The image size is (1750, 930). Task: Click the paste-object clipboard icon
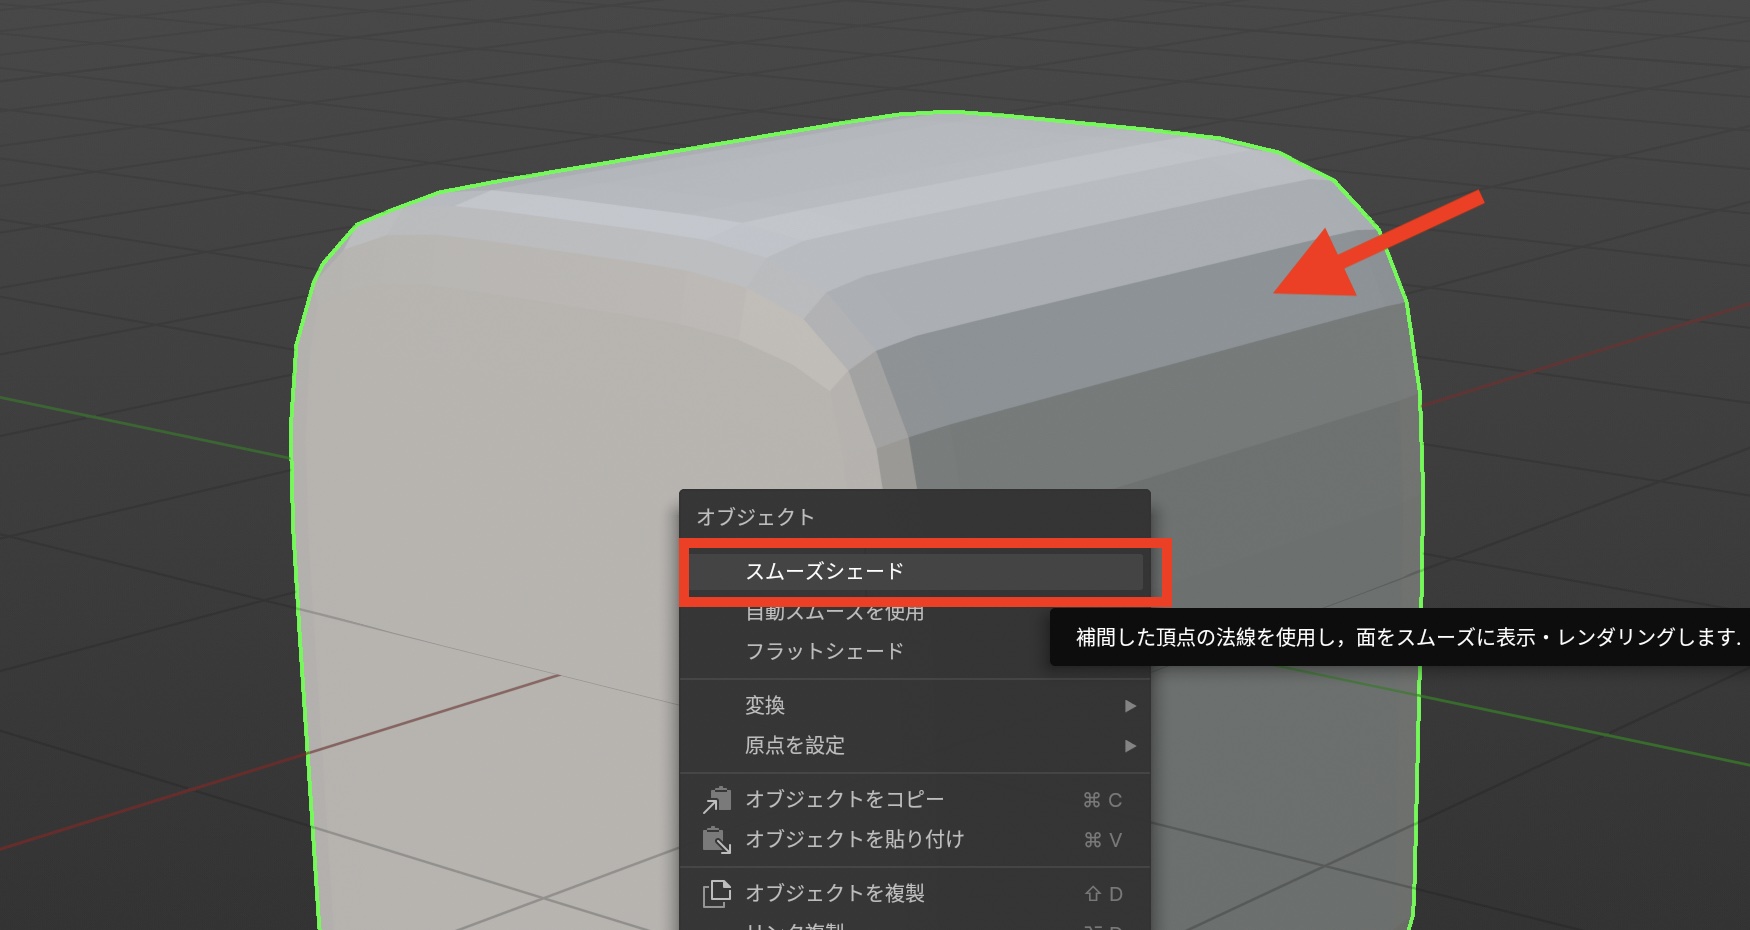717,840
